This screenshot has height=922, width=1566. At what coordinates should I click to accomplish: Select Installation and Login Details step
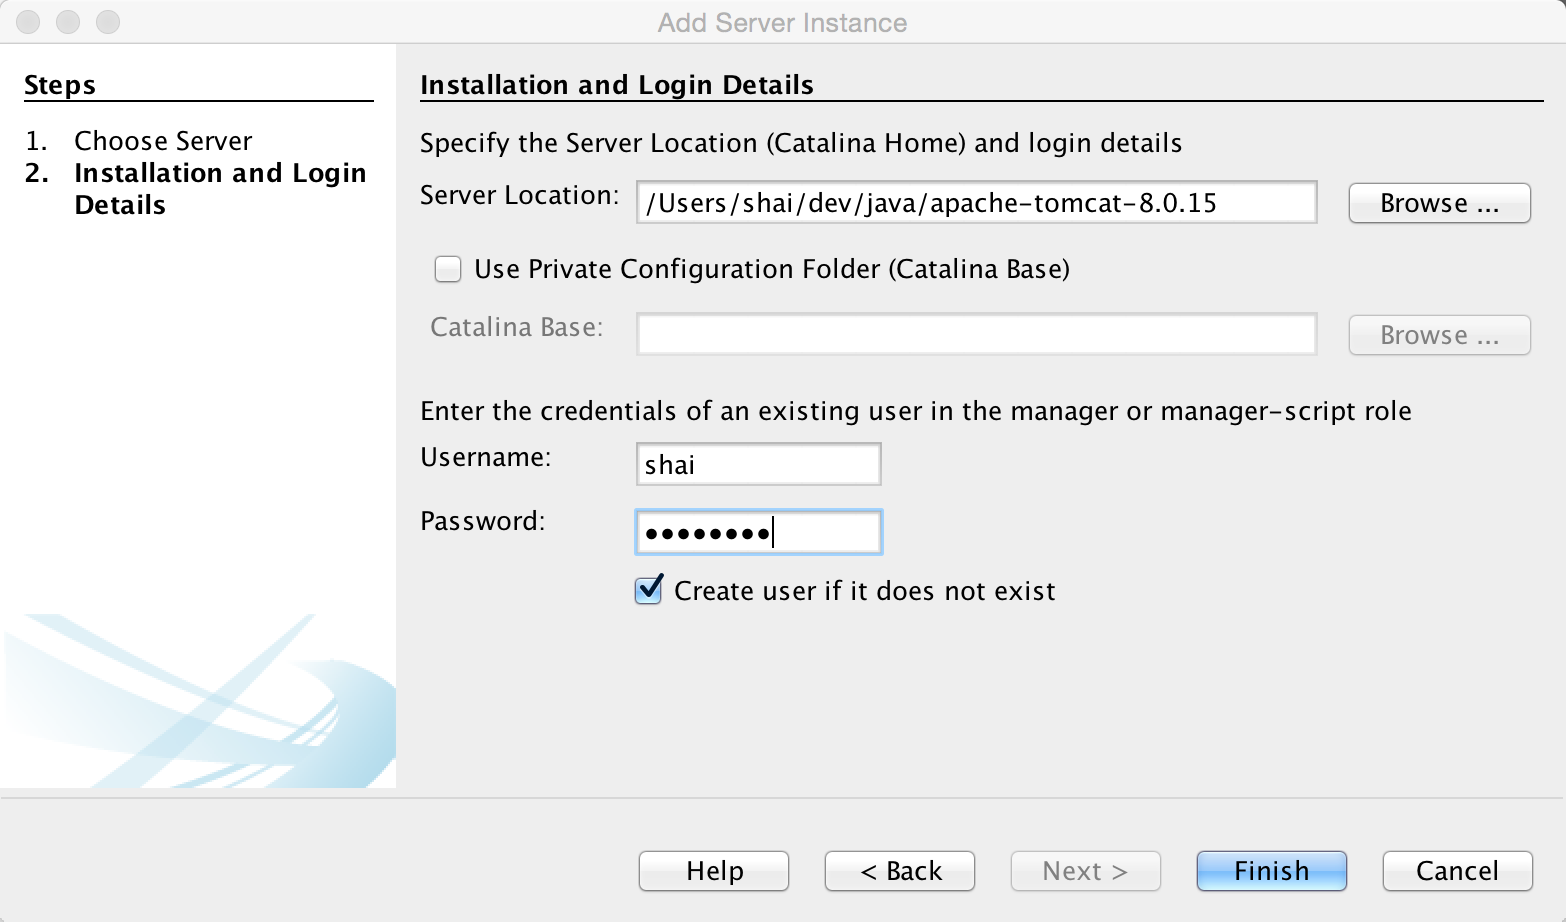coord(220,188)
